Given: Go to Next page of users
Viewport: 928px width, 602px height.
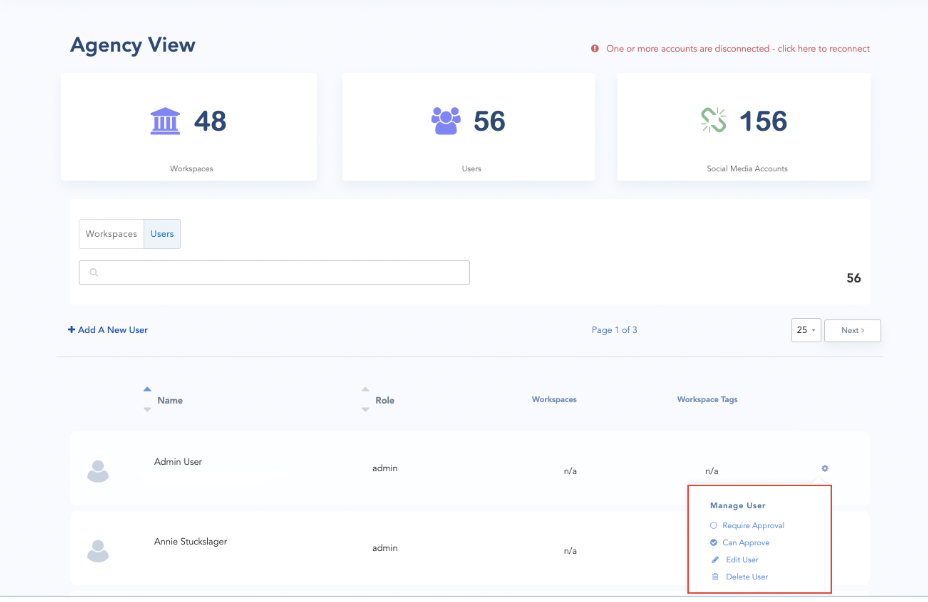Looking at the screenshot, I should pos(852,330).
